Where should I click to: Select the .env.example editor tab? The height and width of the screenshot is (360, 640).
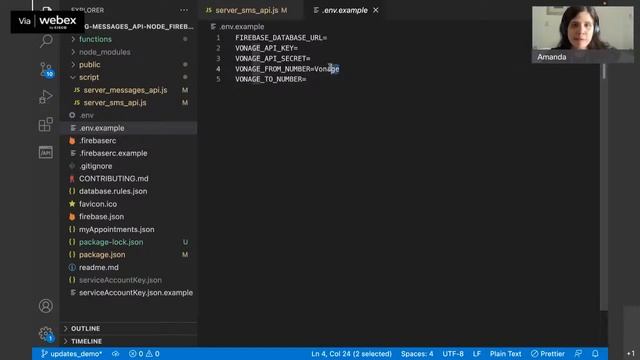pyautogui.click(x=344, y=10)
